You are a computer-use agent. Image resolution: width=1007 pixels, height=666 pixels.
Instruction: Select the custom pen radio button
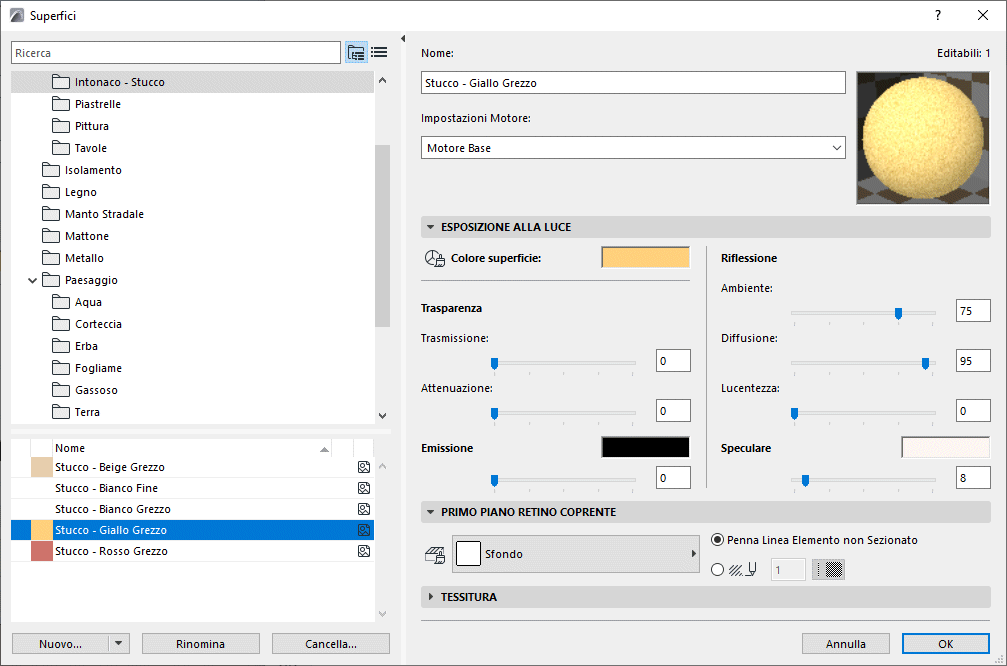coord(717,569)
